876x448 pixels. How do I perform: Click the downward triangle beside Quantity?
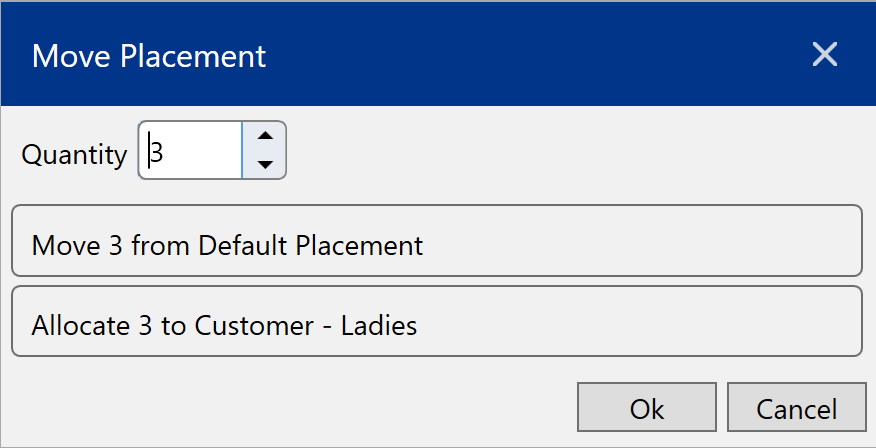265,164
